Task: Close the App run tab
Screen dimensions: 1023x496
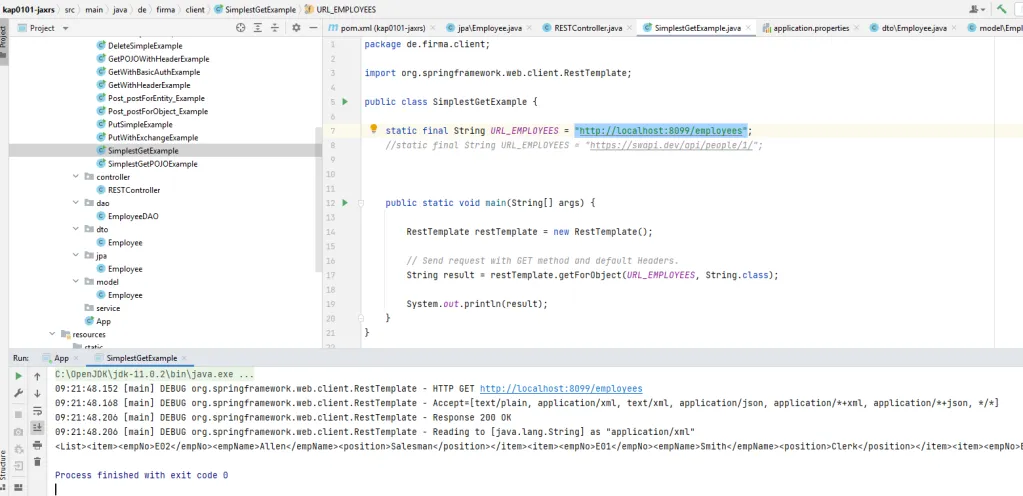Action: coord(76,358)
